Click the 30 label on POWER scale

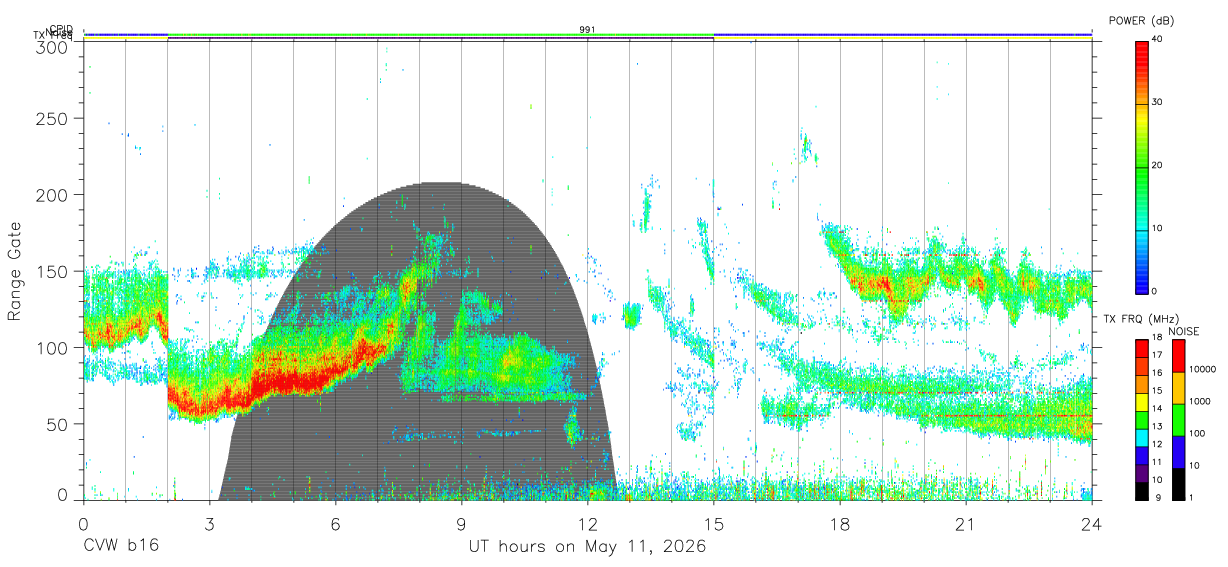click(1158, 102)
